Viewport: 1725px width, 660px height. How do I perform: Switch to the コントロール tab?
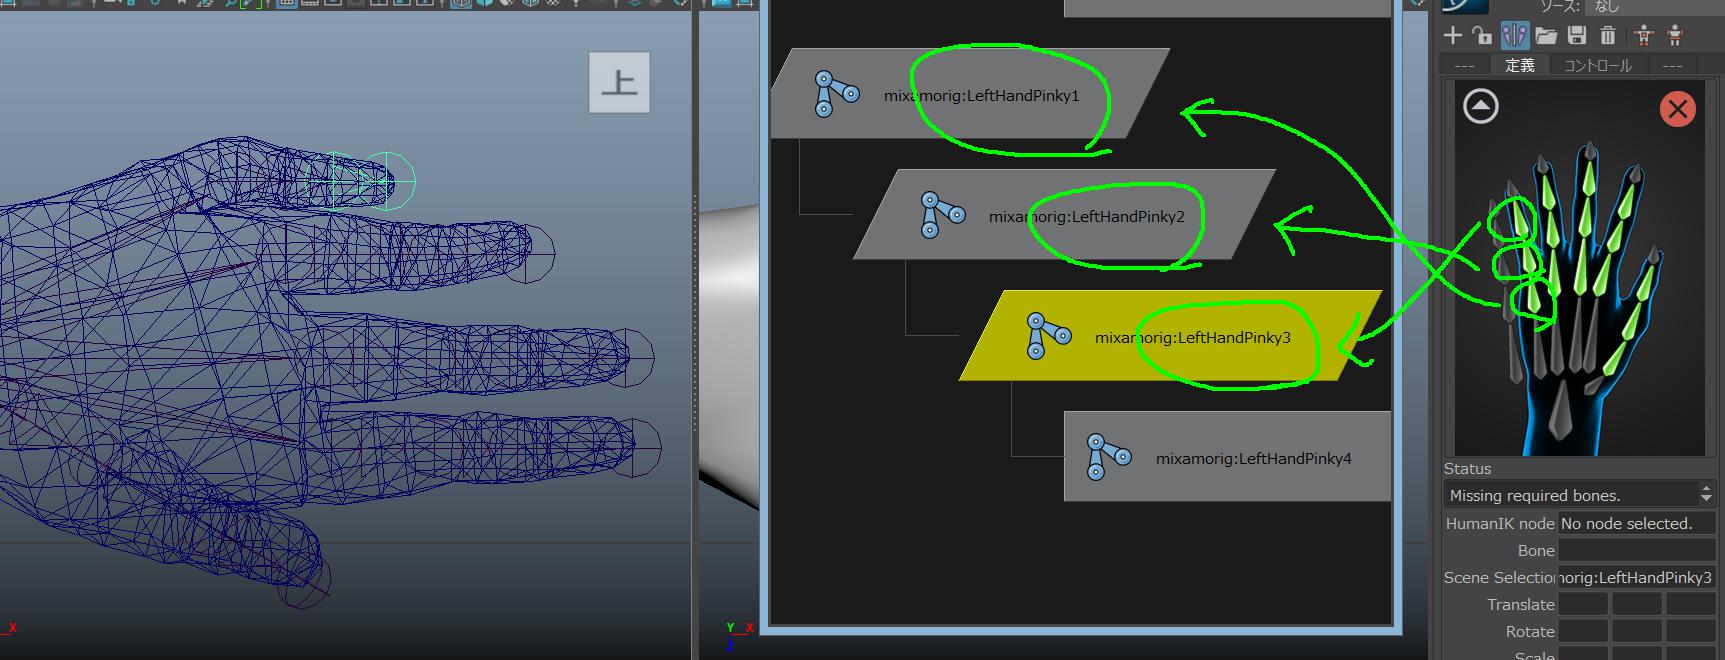tap(1597, 65)
